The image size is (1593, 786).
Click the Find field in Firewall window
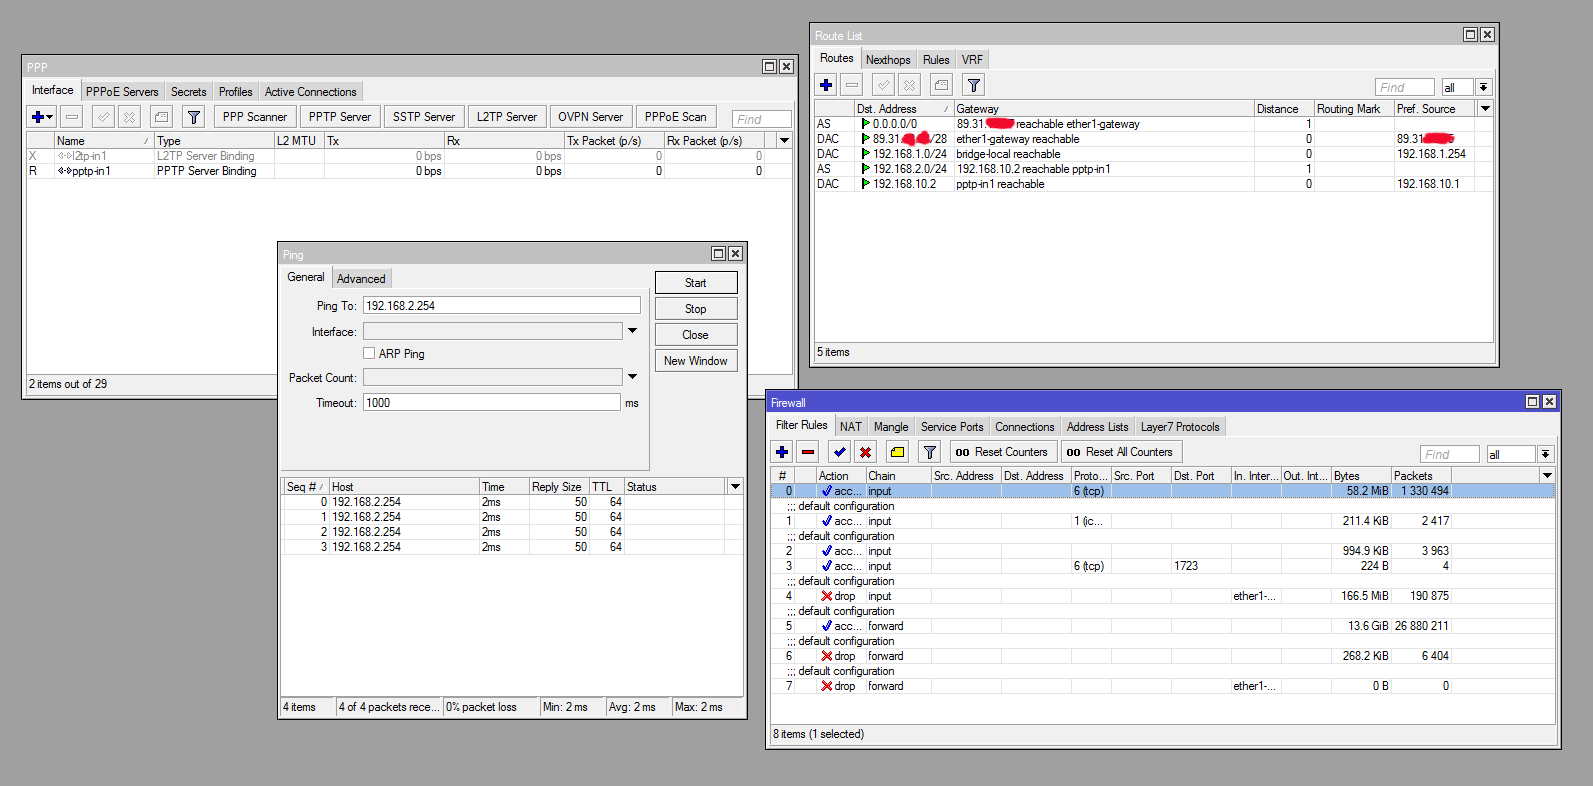coord(1449,454)
